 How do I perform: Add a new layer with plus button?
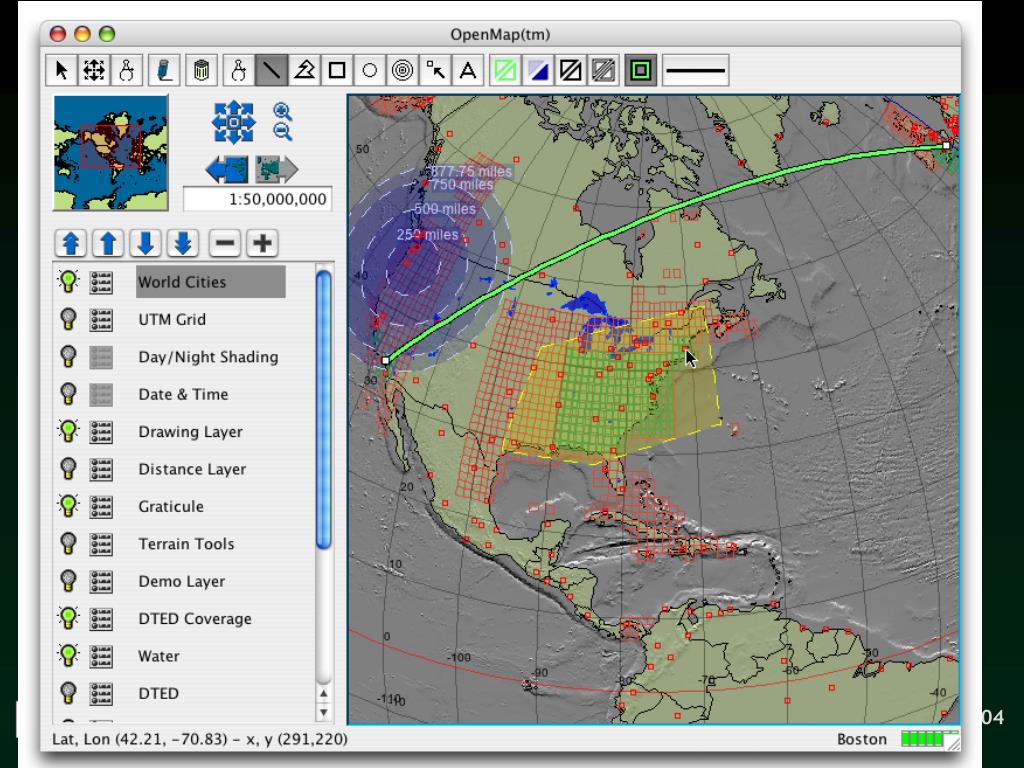[263, 244]
